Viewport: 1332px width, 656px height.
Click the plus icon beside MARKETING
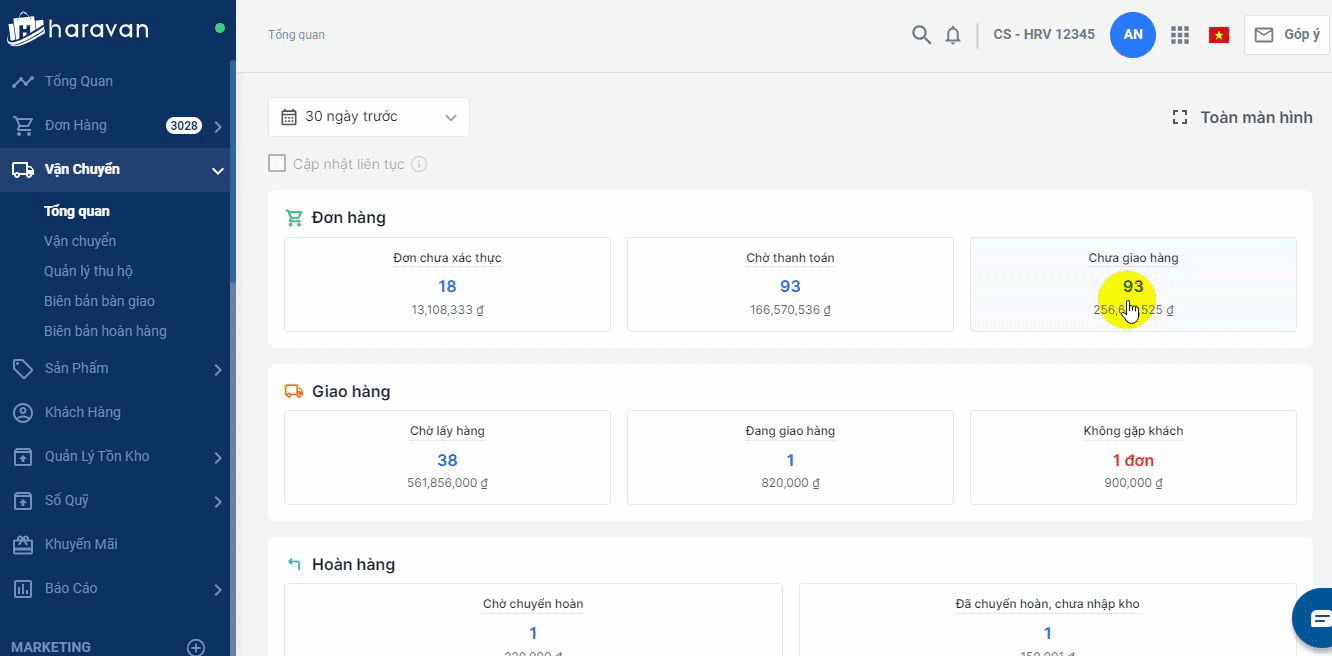(196, 647)
